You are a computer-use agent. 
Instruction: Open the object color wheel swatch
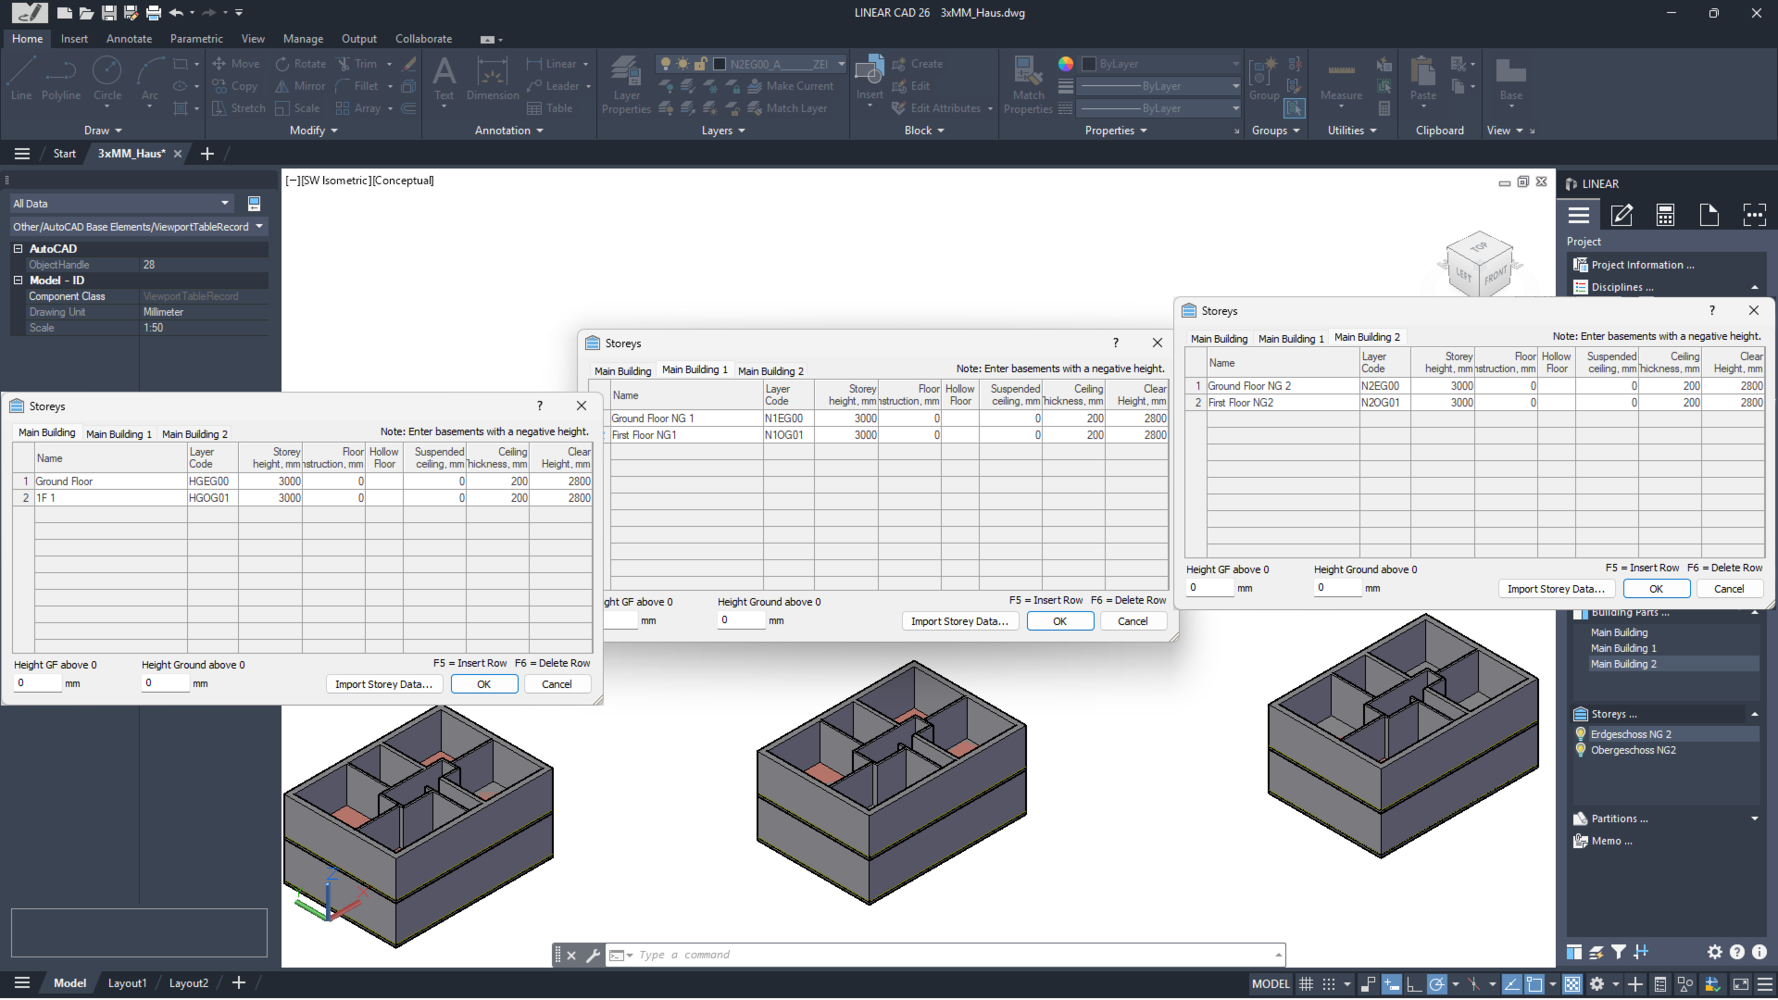[x=1066, y=63]
